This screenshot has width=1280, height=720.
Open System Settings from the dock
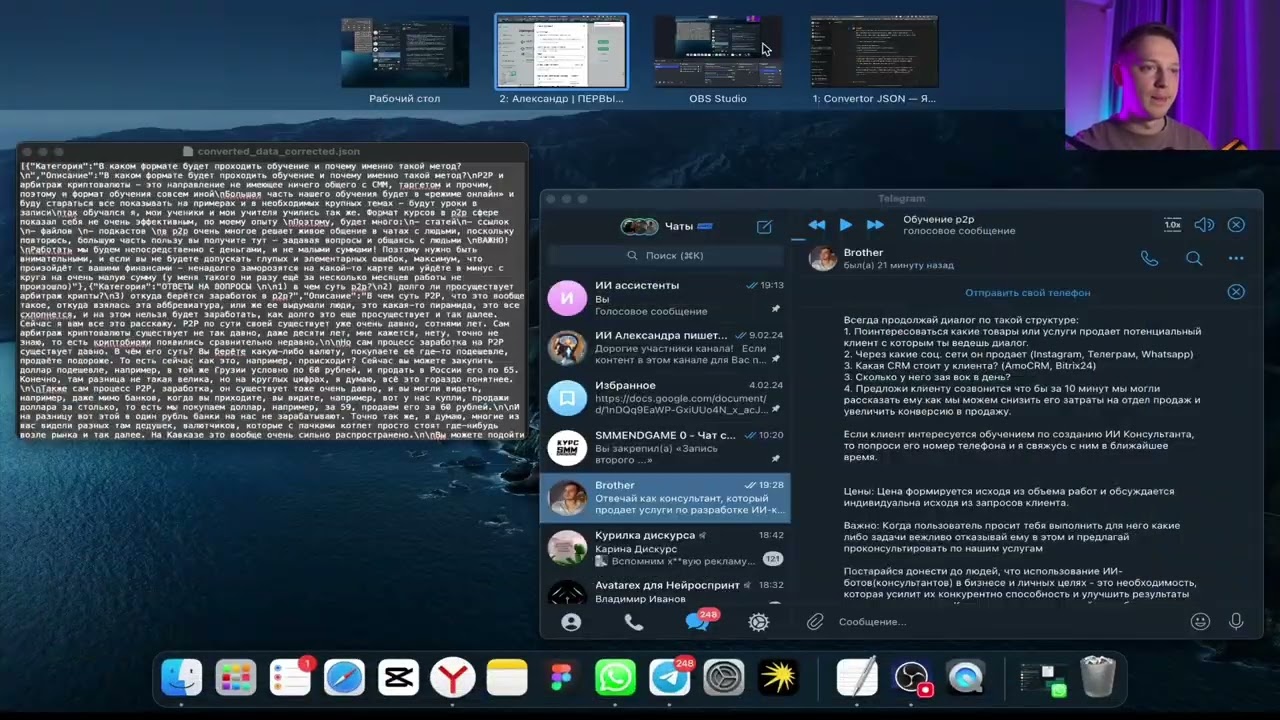[x=724, y=678]
